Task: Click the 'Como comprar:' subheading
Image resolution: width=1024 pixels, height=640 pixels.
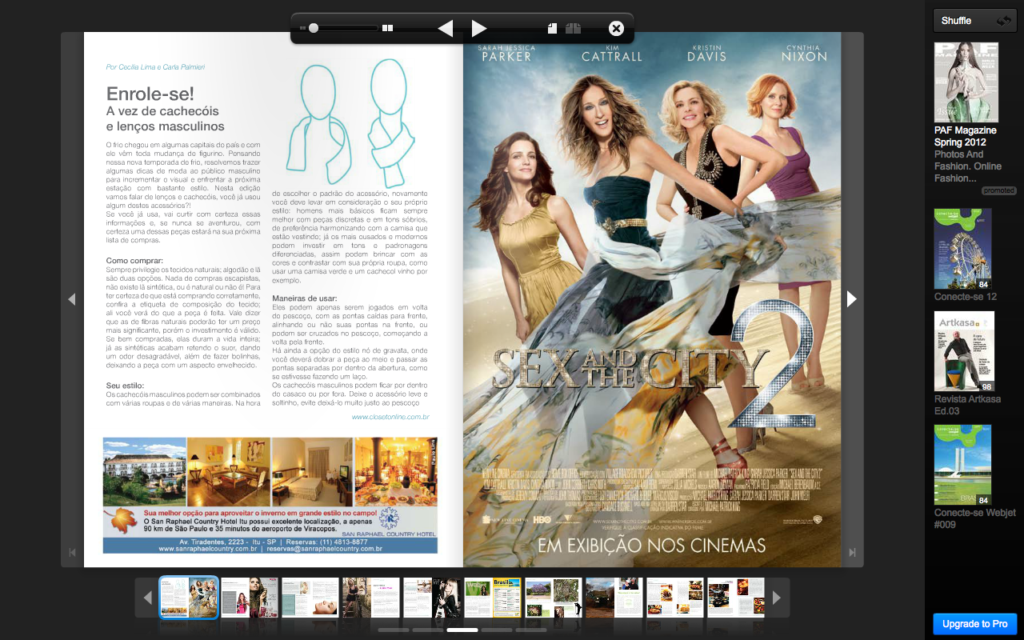Action: 135,261
